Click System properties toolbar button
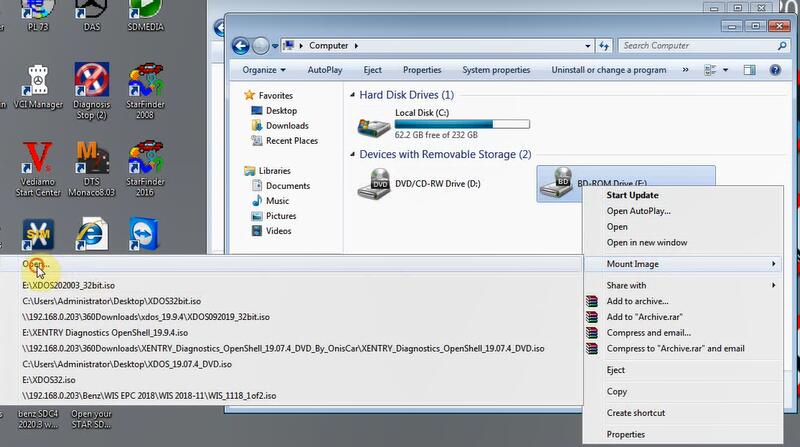Screen dimensions: 800x447 [x=496, y=70]
